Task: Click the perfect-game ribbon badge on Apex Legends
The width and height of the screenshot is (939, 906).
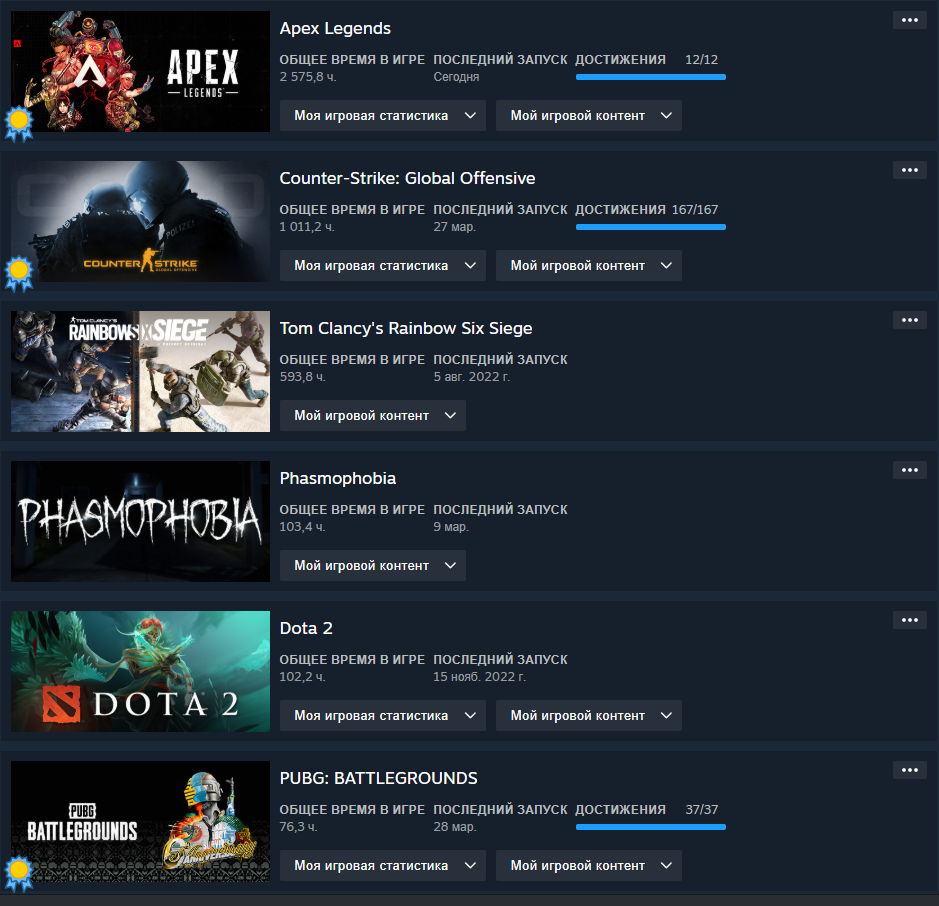Action: (x=19, y=123)
